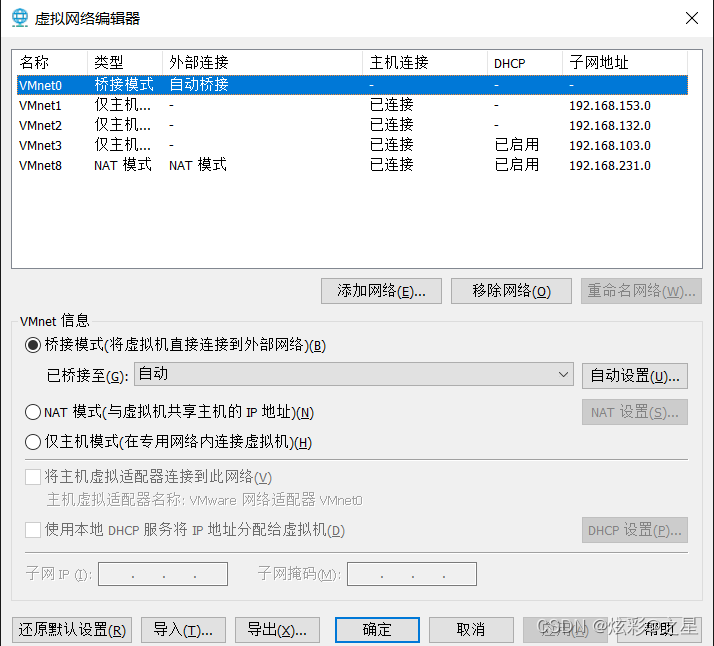This screenshot has height=646, width=714.
Task: Click the 确定 button
Action: tap(377, 630)
